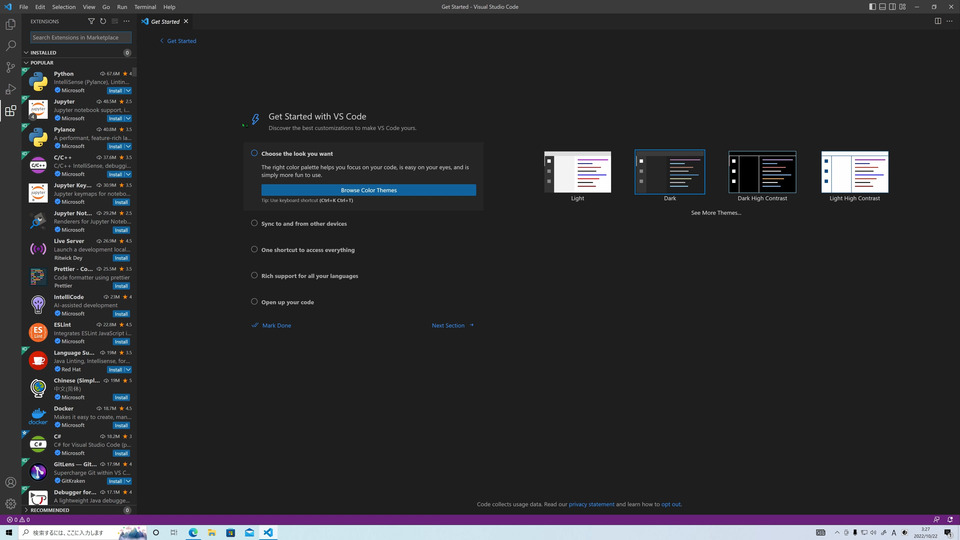This screenshot has width=960, height=540.
Task: Open the Run and Debug view
Action: pyautogui.click(x=10, y=89)
